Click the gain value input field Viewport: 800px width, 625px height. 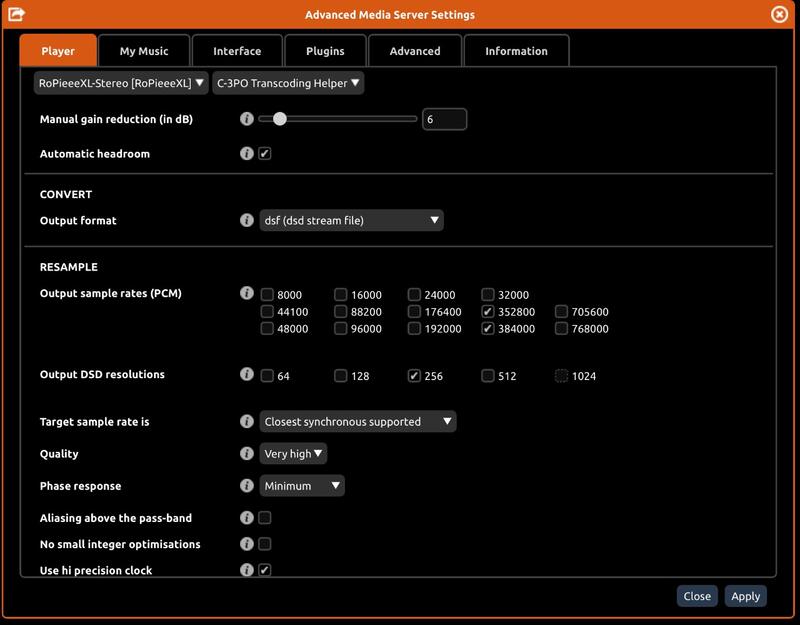pyautogui.click(x=444, y=119)
